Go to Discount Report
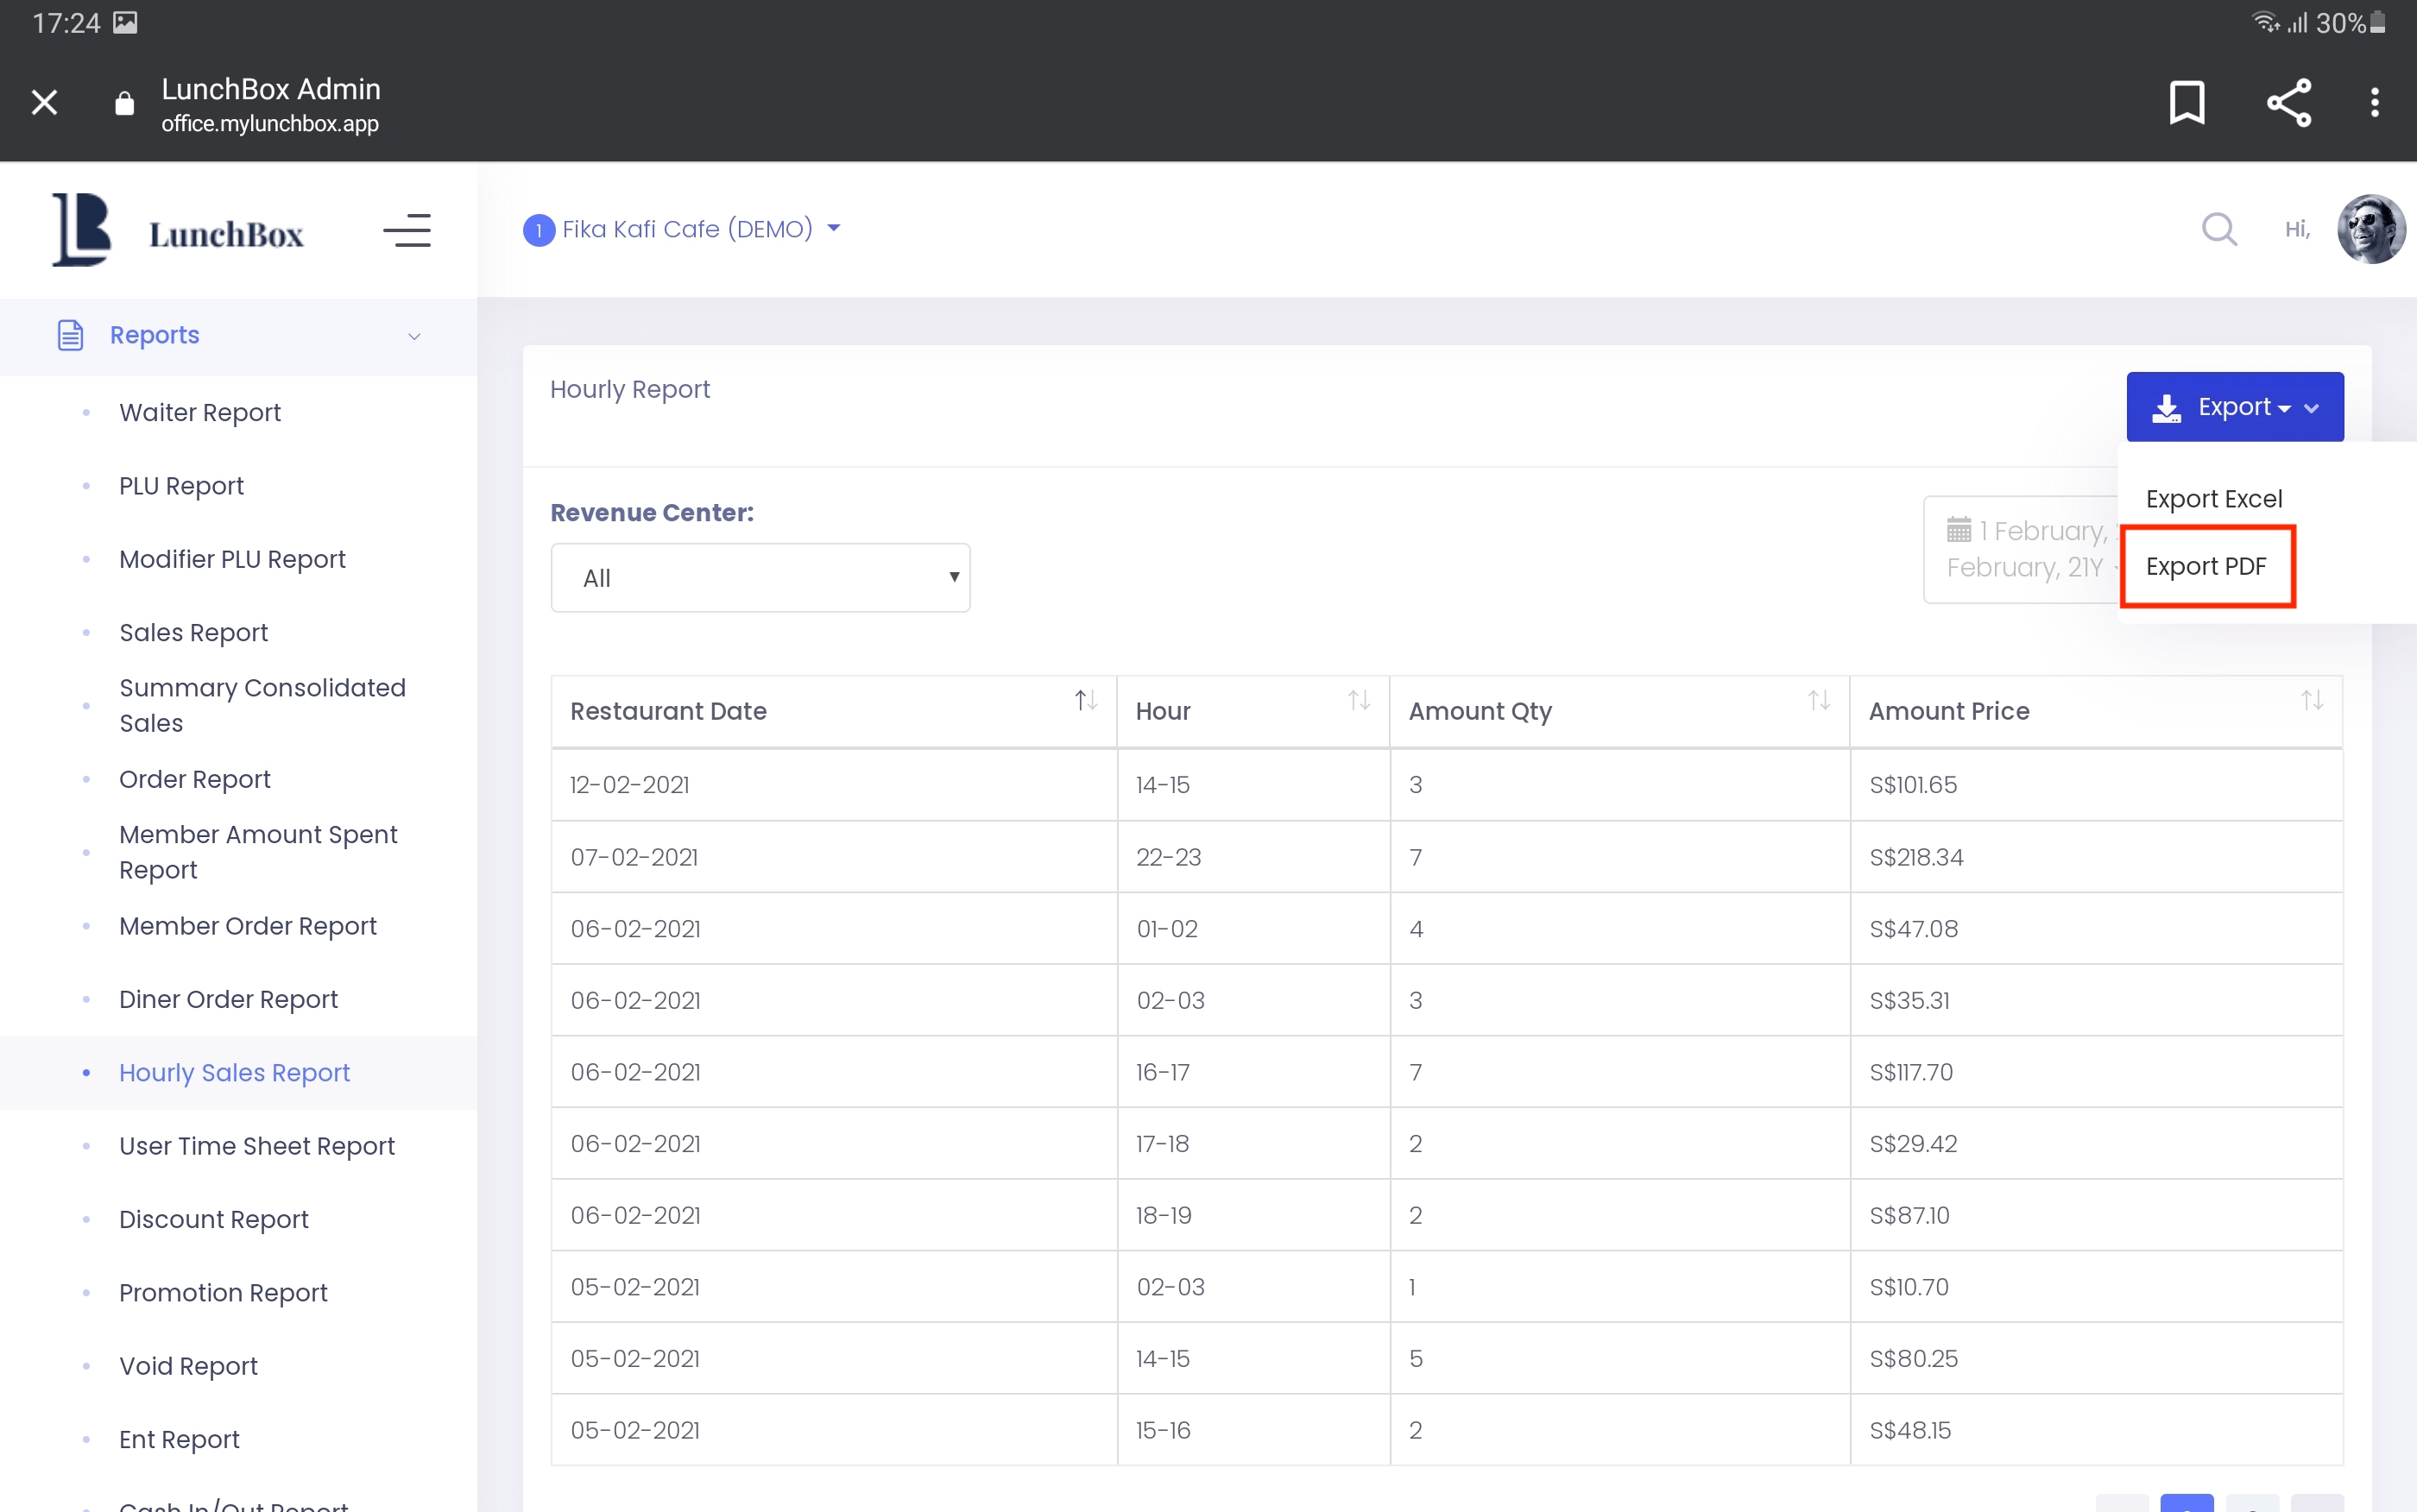Viewport: 2417px width, 1512px height. point(213,1219)
